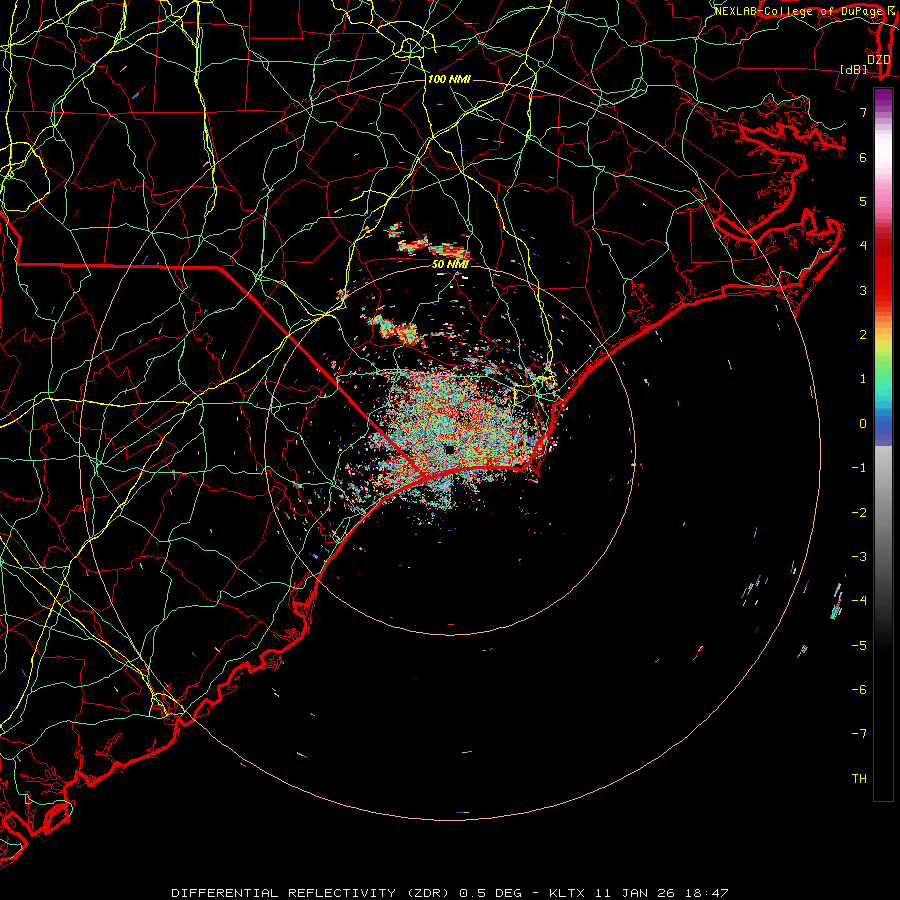Viewport: 900px width, 900px height.
Task: Click the "-5" value on the color scale
Action: click(859, 646)
